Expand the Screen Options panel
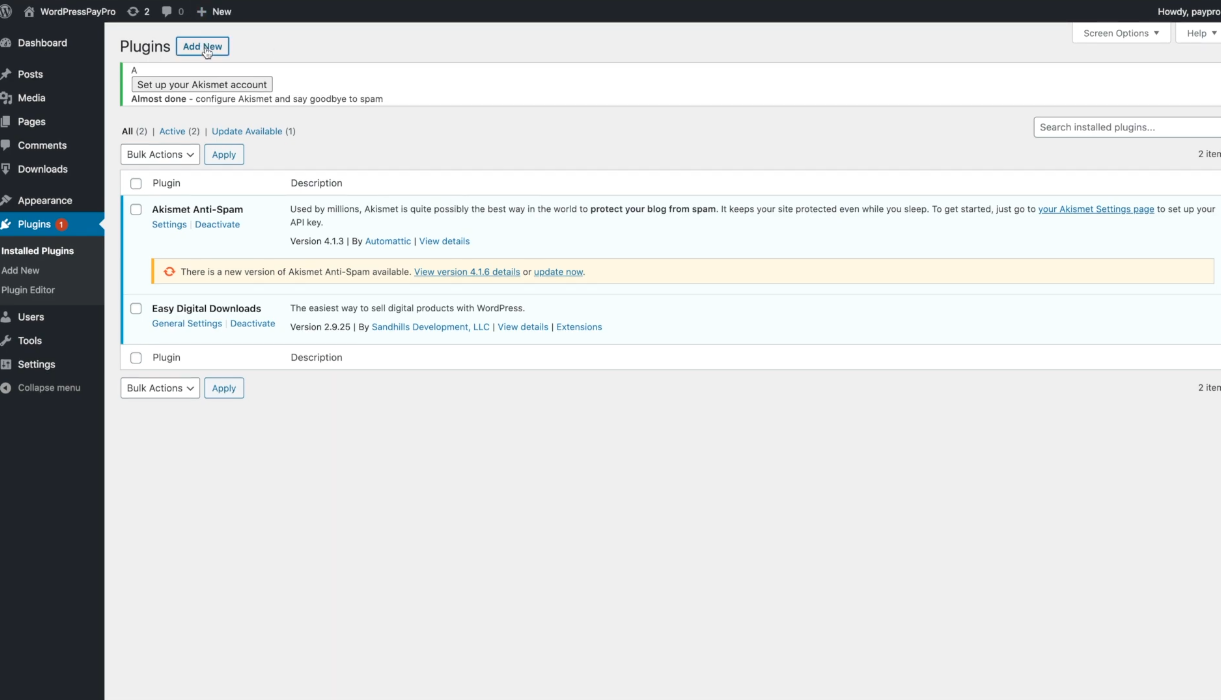The width and height of the screenshot is (1221, 700). pos(1121,33)
